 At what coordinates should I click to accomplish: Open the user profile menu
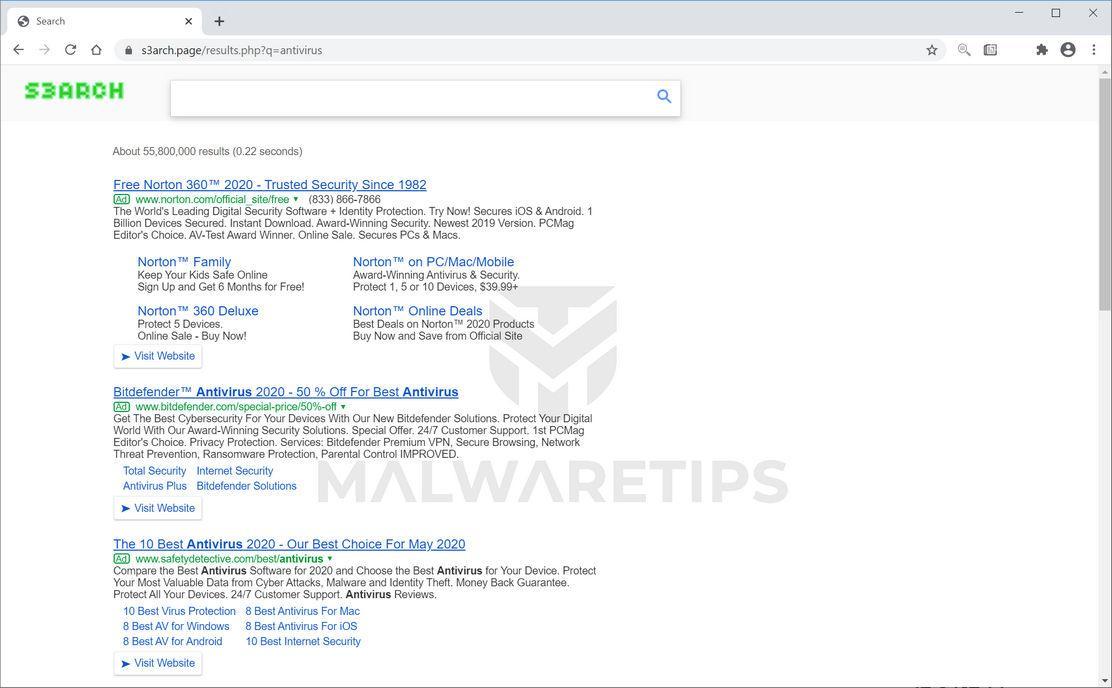pyautogui.click(x=1068, y=50)
